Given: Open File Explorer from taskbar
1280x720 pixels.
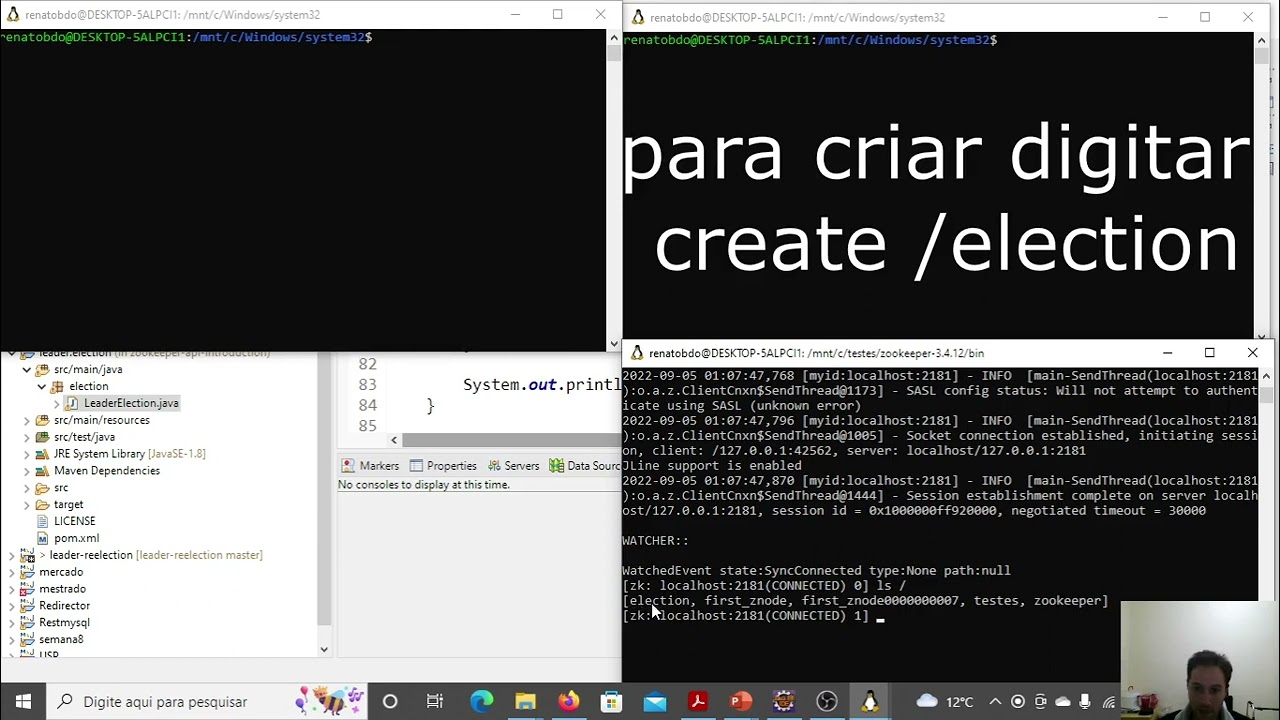Looking at the screenshot, I should (525, 702).
